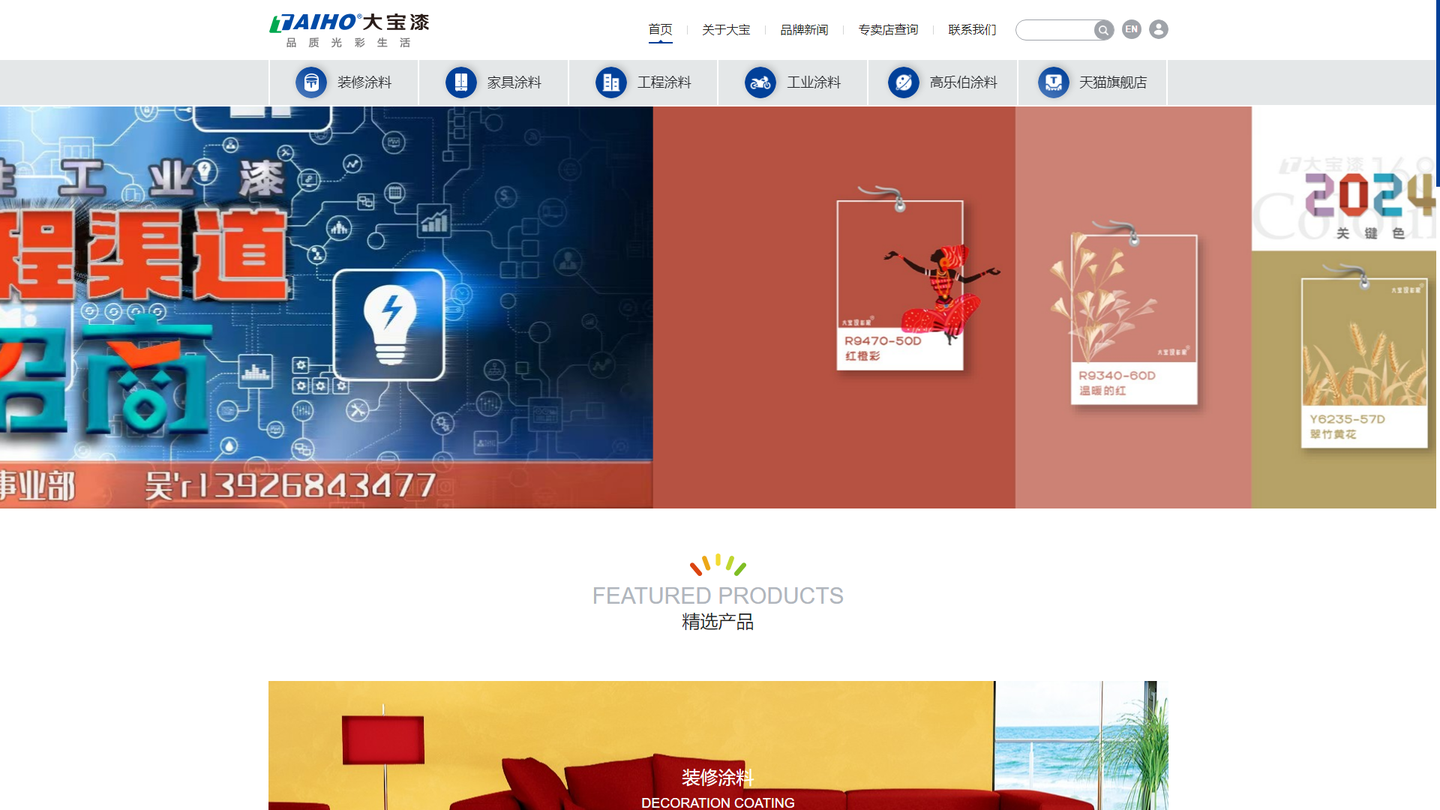Select the Y6235-57D color card

(1364, 362)
